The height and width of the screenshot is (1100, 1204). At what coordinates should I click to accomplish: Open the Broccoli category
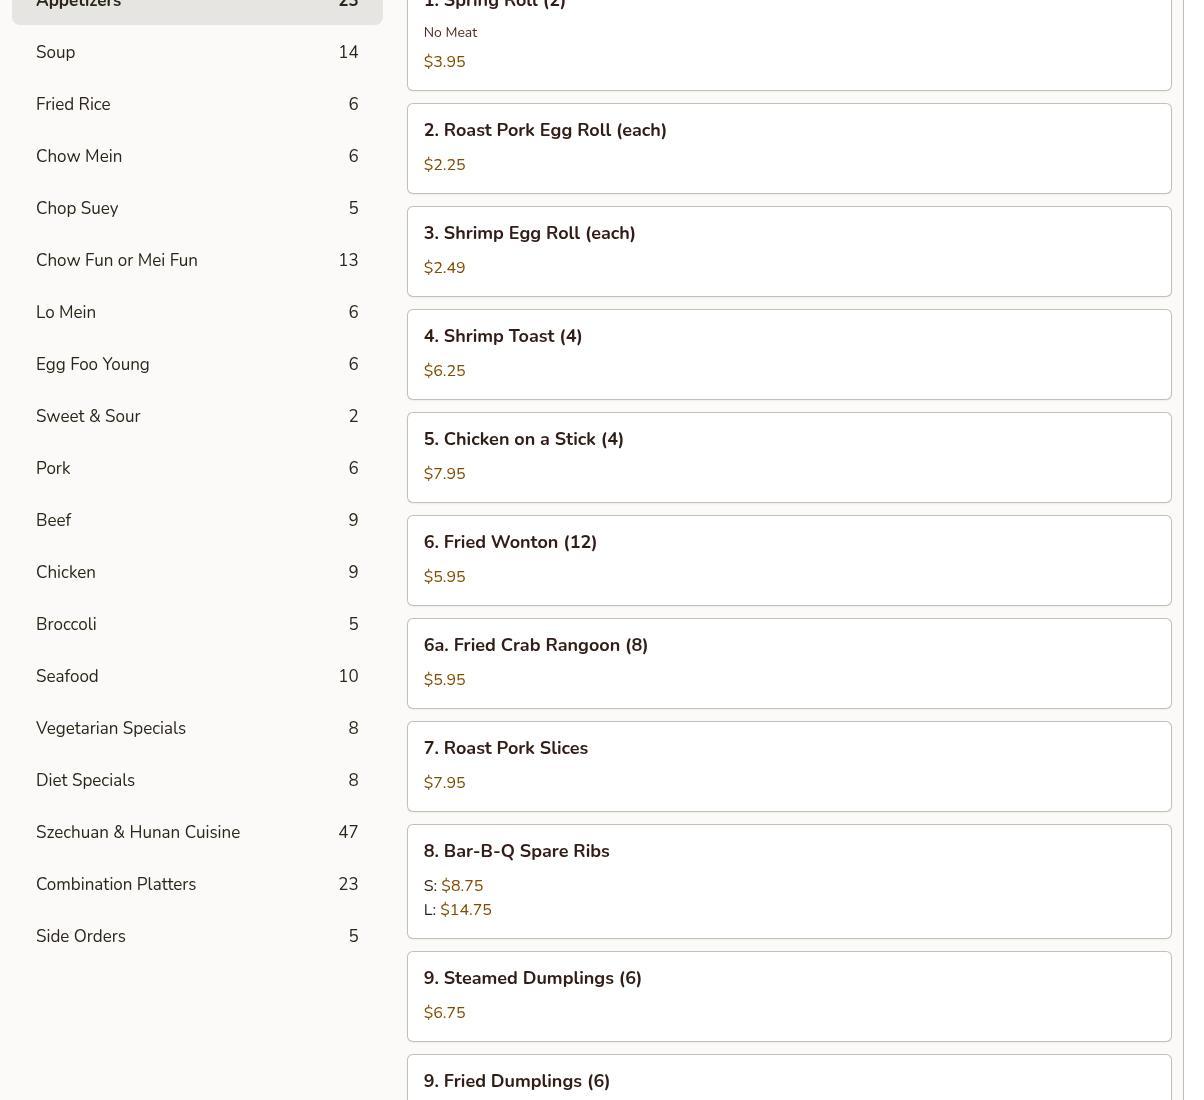tap(197, 624)
